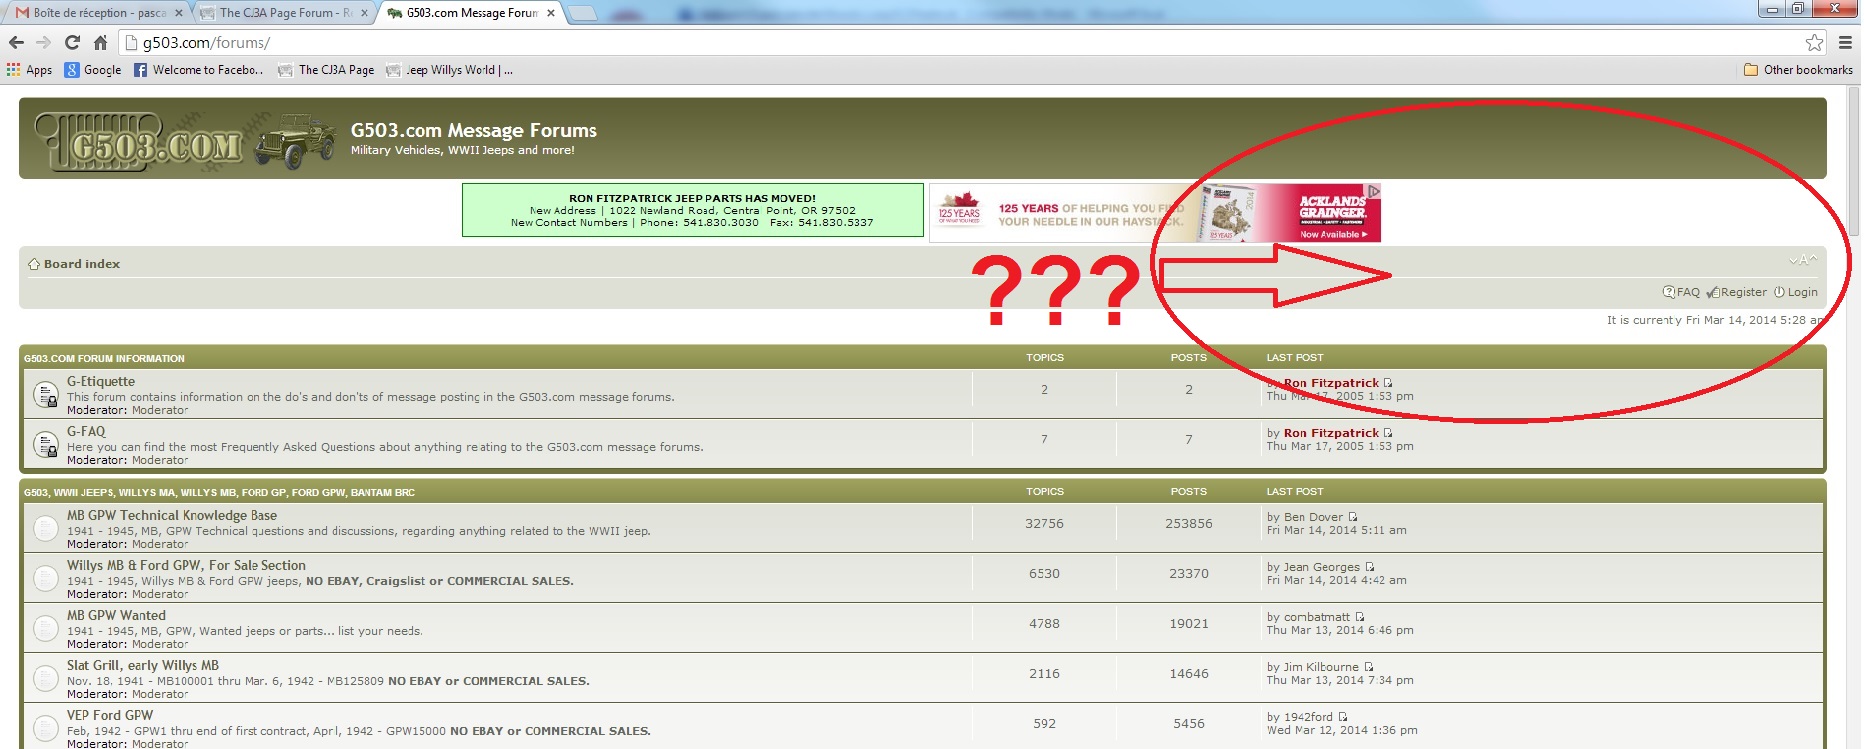Click the Login link
Image resolution: width=1864 pixels, height=749 pixels.
tap(1796, 292)
